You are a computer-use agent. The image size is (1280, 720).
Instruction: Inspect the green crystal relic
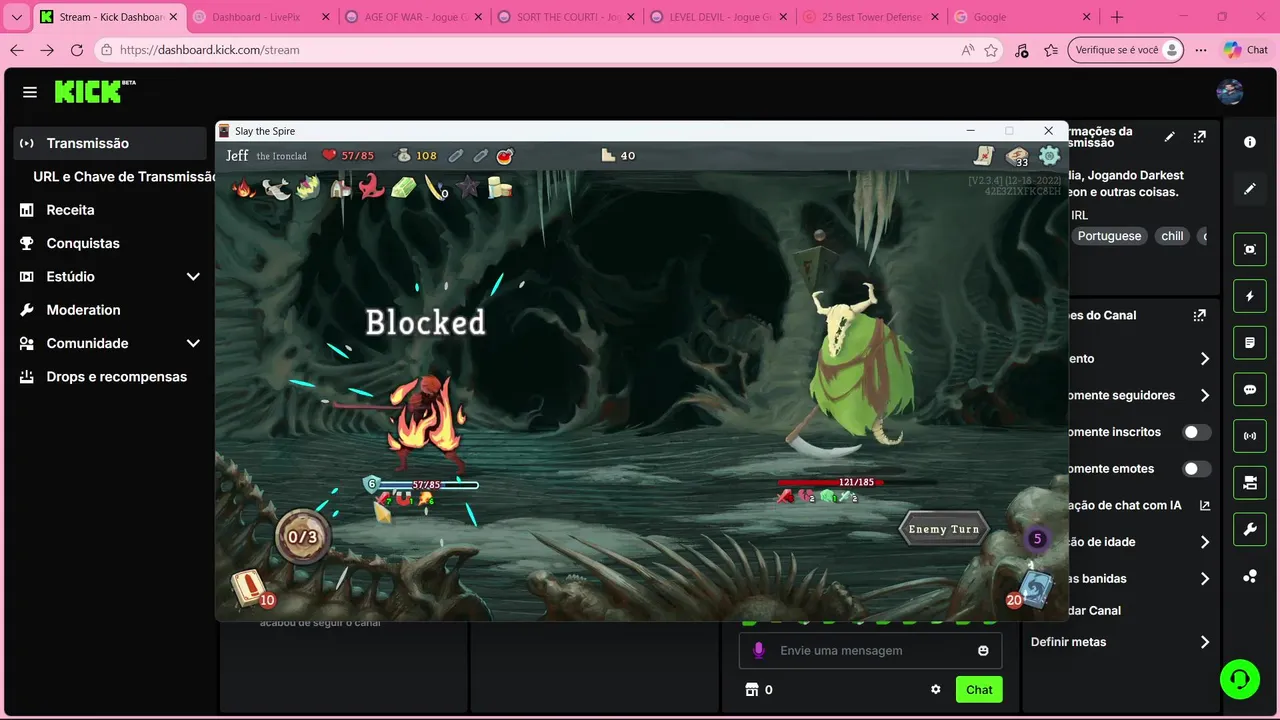(403, 188)
